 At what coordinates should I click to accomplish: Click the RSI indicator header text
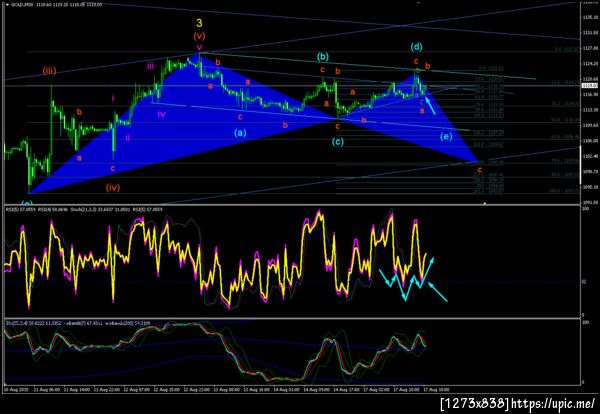click(x=83, y=209)
